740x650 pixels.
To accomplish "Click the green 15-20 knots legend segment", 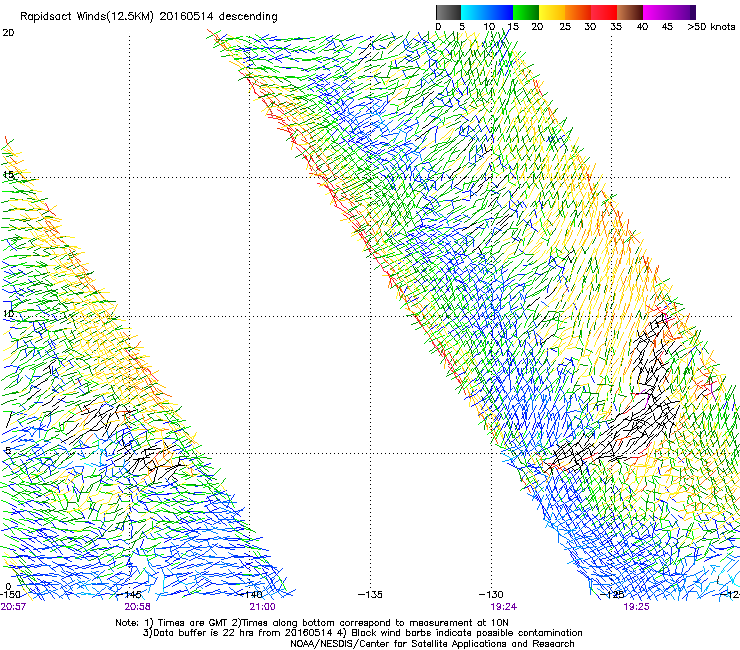I will [x=526, y=12].
